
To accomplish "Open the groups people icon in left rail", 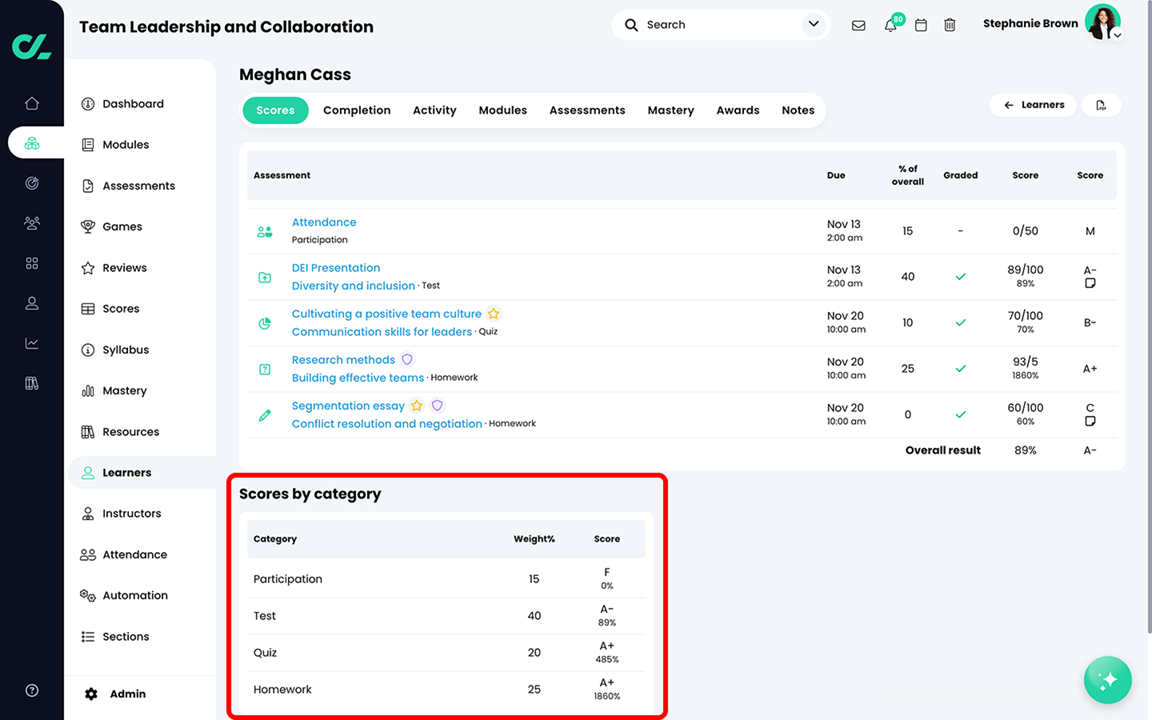I will [32, 223].
